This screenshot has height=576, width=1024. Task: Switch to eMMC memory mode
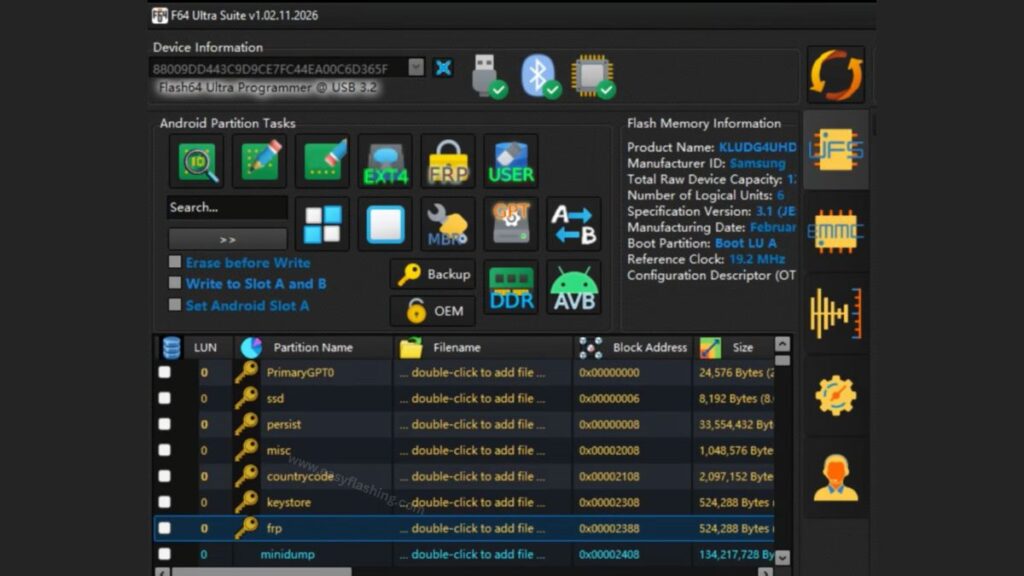pos(836,230)
